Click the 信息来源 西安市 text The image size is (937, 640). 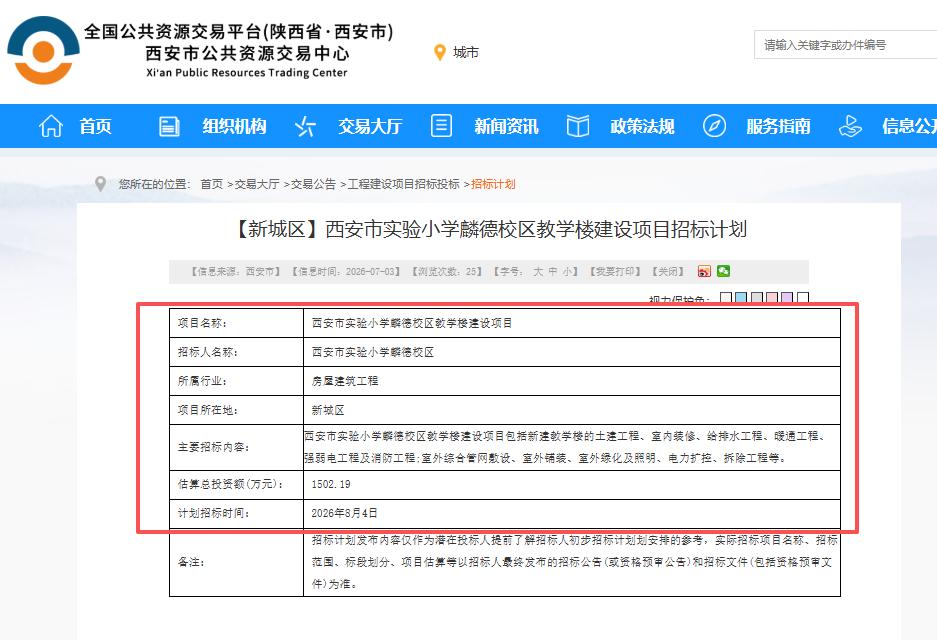(235, 271)
